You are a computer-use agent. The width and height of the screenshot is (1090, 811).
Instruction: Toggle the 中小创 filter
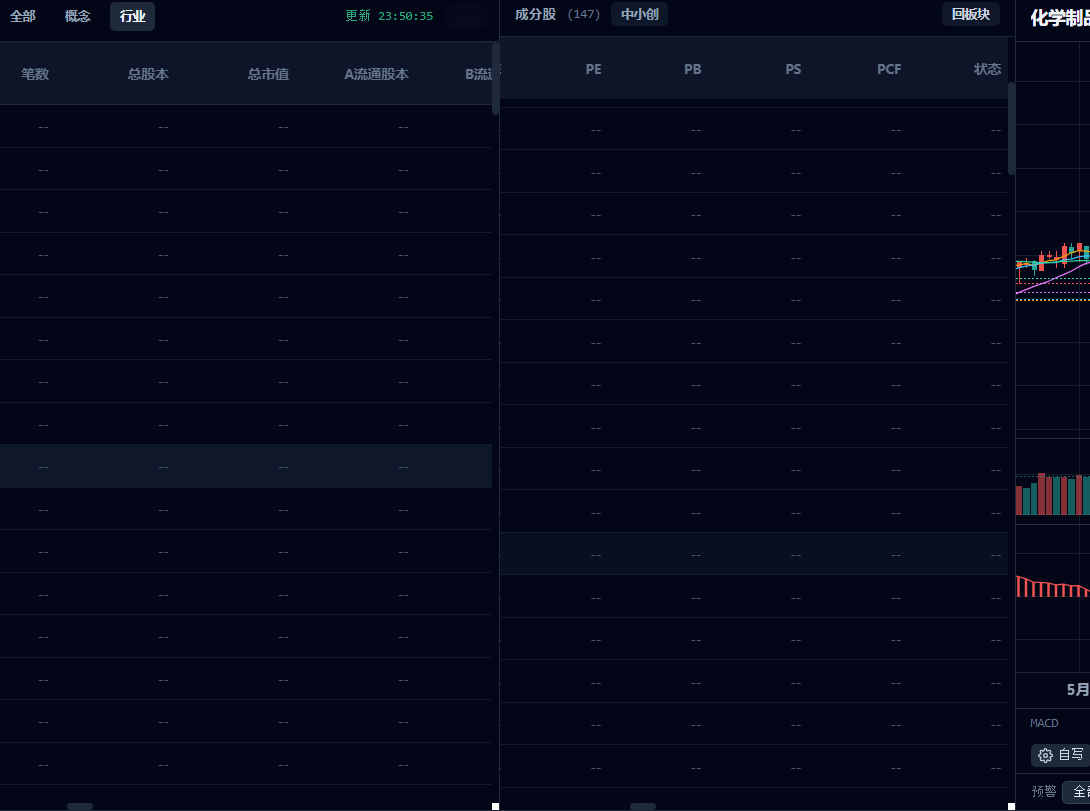click(640, 14)
